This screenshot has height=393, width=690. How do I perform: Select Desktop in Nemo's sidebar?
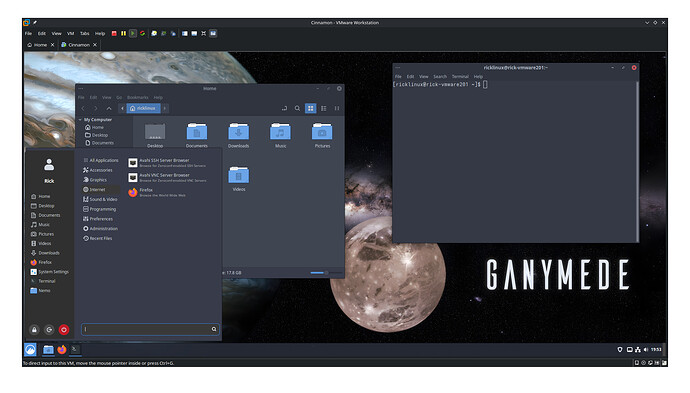tap(96, 135)
